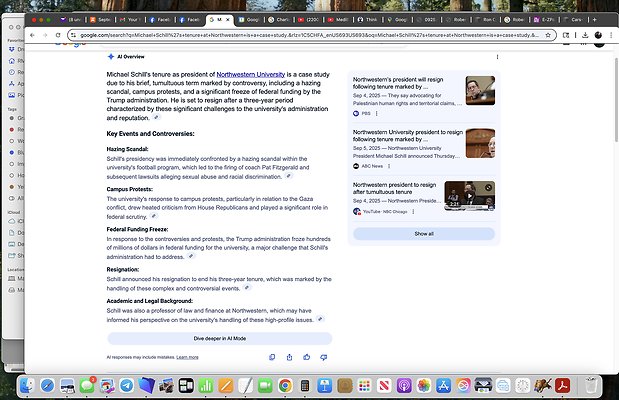Switch to the September tab
This screenshot has width=619, height=400.
(x=101, y=19)
